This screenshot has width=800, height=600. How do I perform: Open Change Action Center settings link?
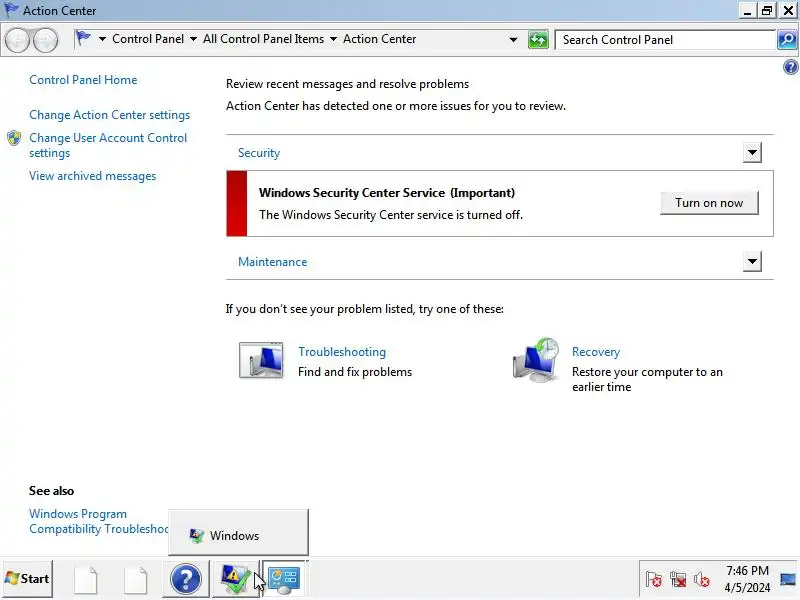tap(110, 115)
